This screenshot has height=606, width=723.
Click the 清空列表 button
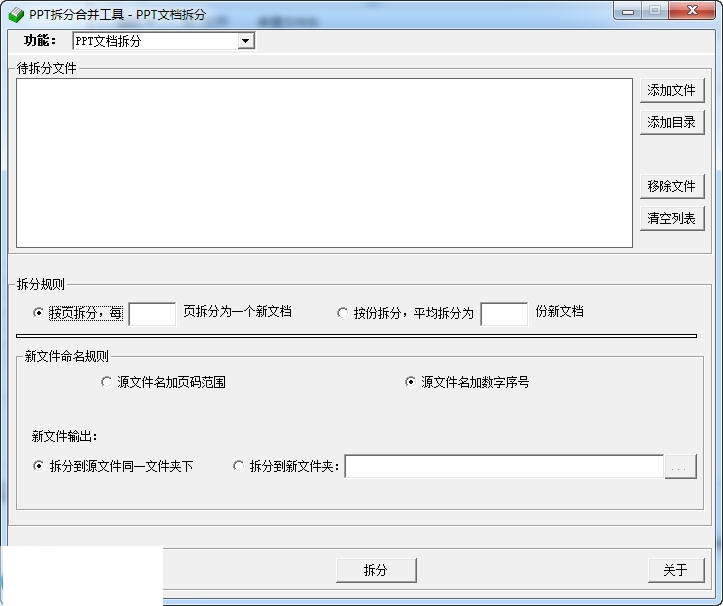[x=672, y=219]
